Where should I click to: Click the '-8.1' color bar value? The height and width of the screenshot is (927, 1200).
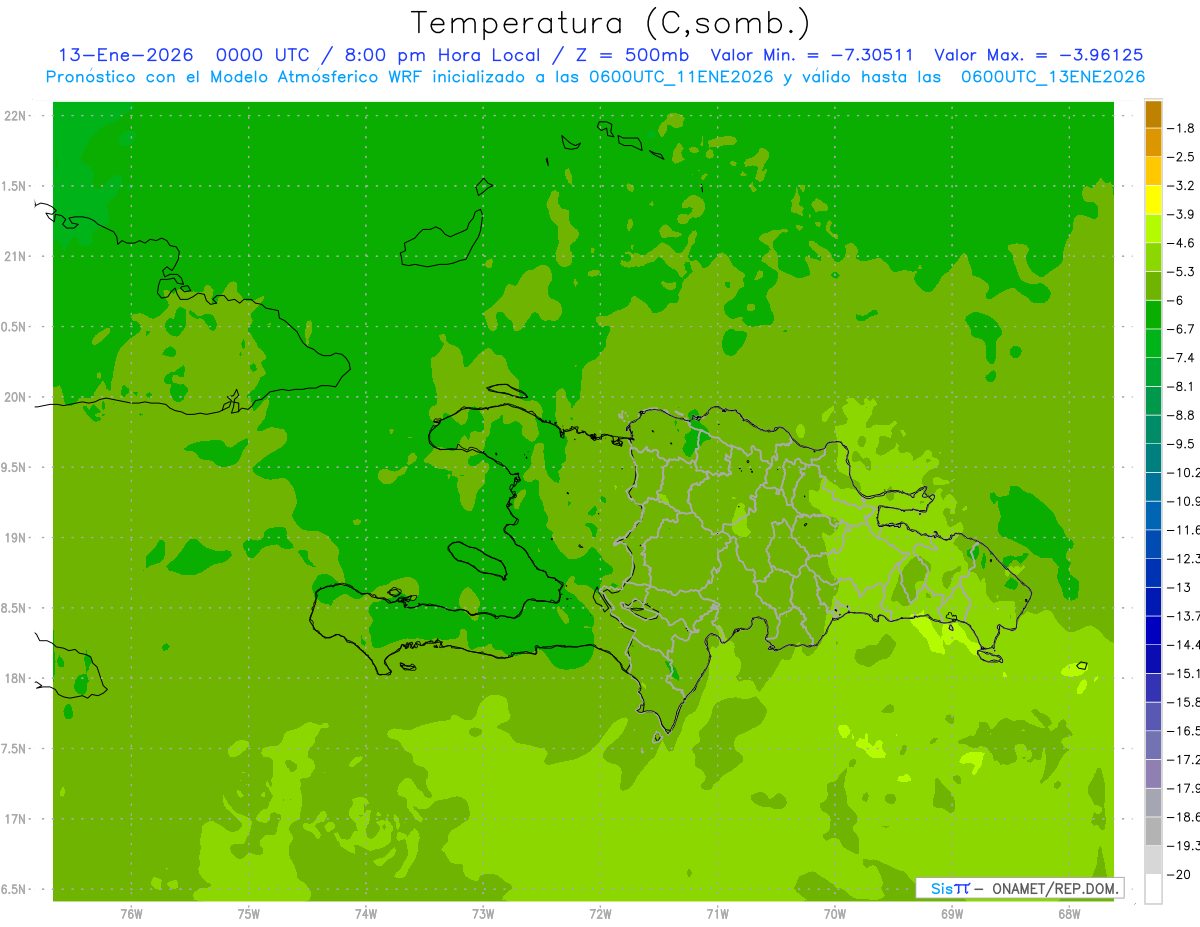(1183, 386)
